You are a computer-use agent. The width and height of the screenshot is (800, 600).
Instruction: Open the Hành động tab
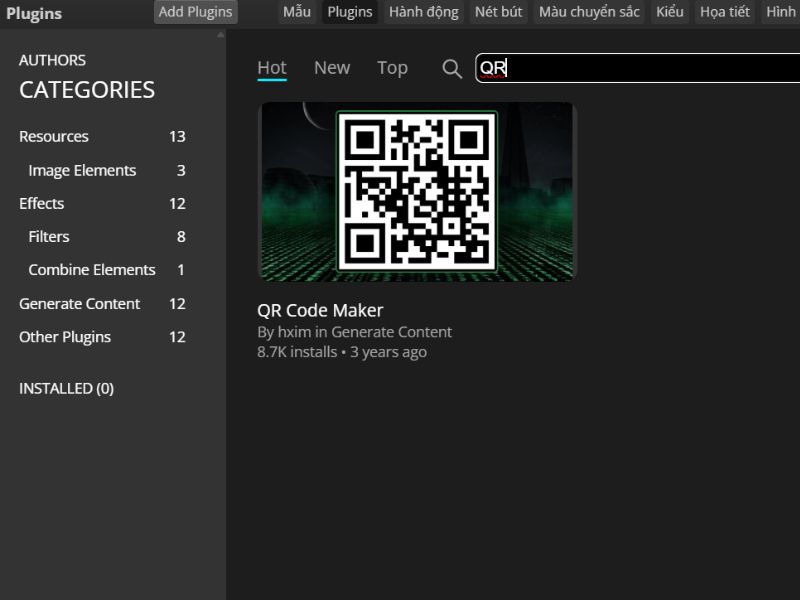pos(423,12)
